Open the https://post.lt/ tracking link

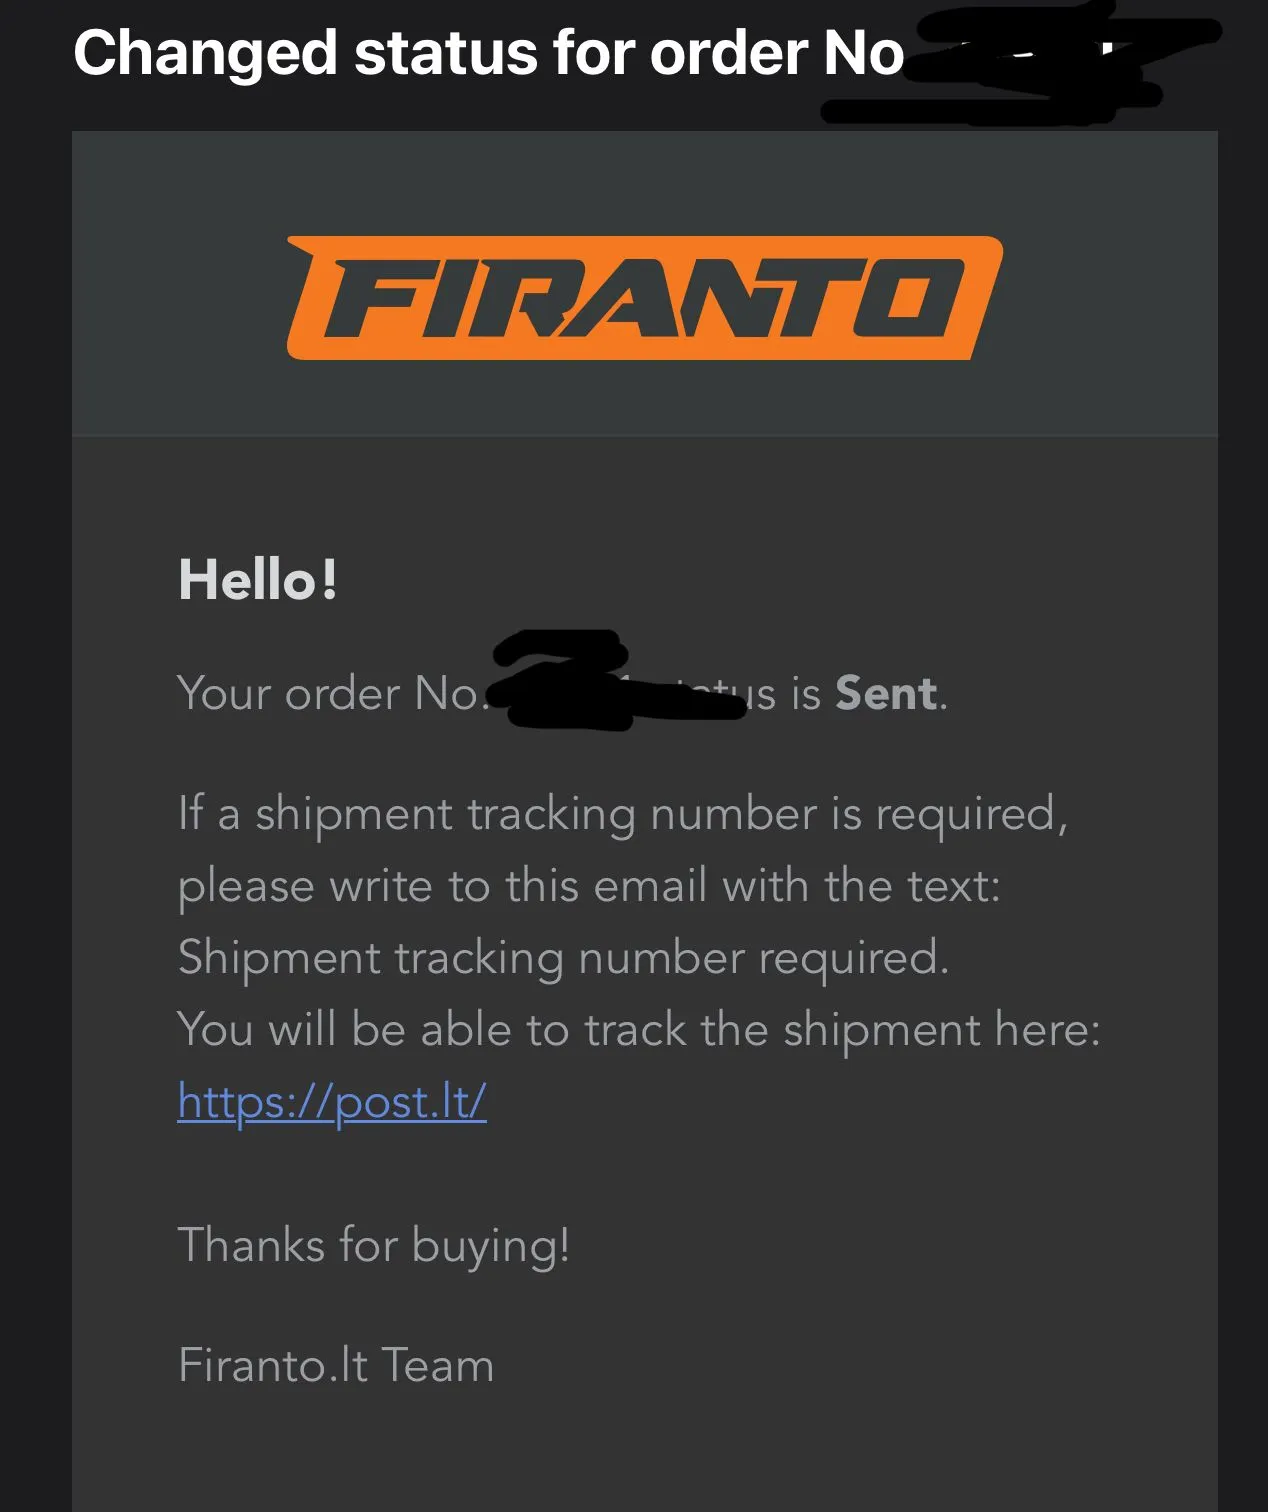[x=332, y=1102]
